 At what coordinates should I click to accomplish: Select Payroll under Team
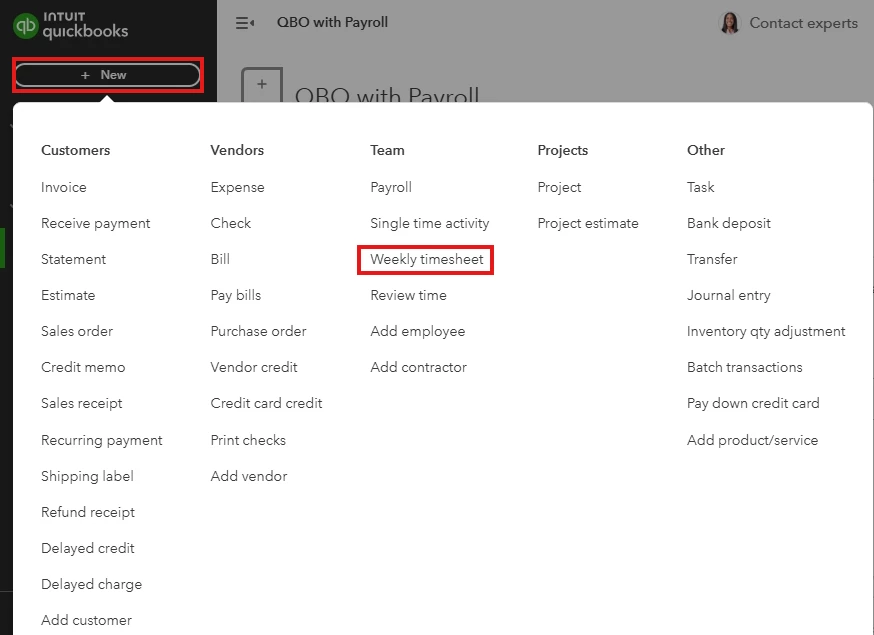[391, 188]
